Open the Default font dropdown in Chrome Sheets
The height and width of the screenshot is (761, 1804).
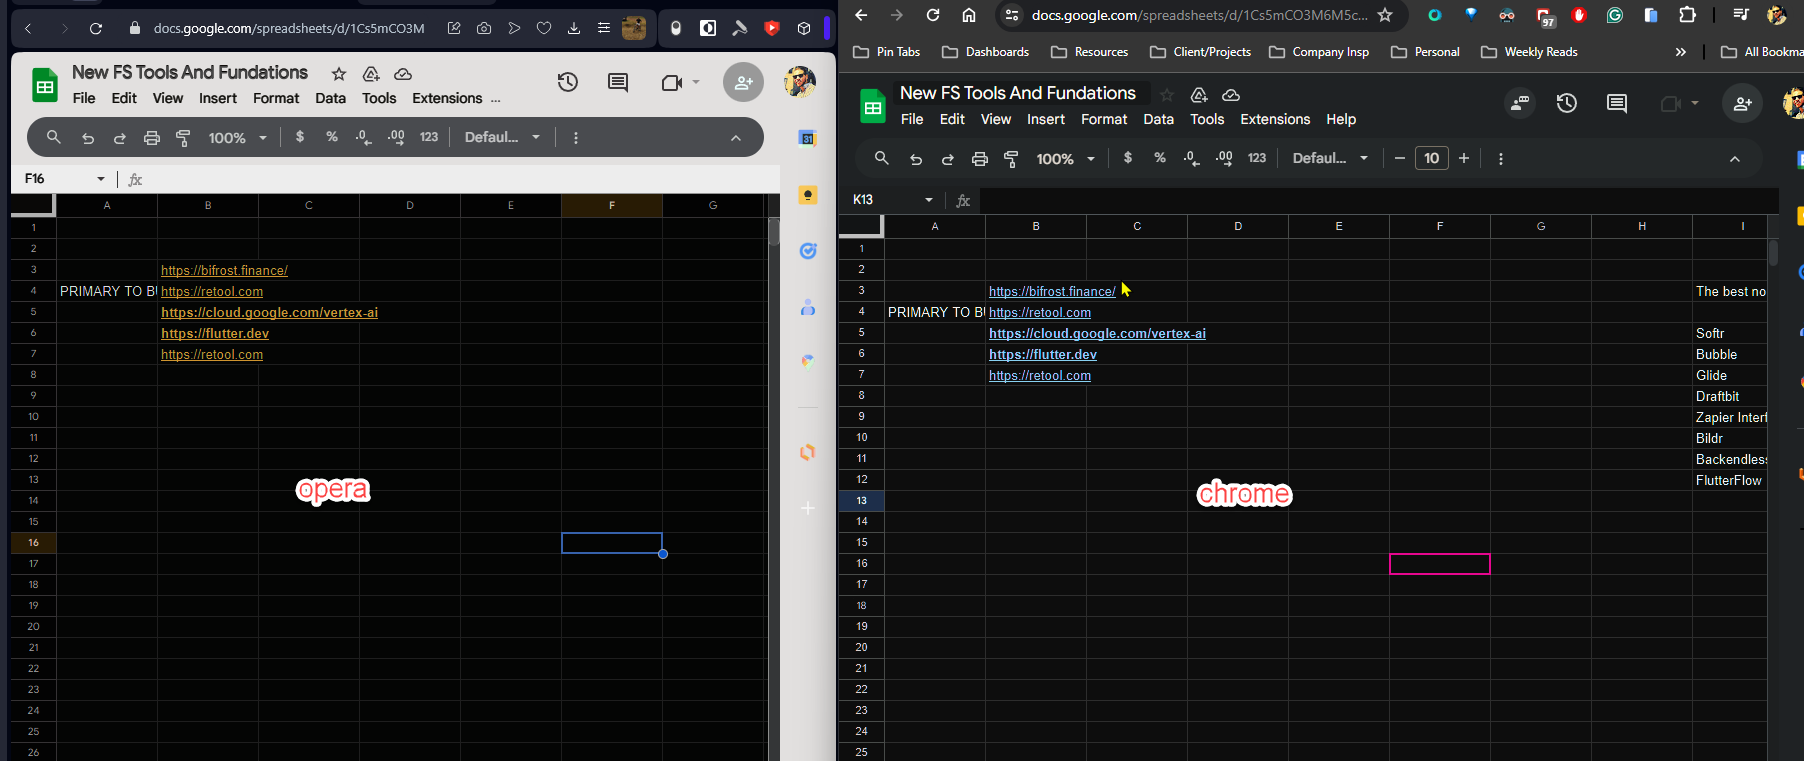point(1330,158)
